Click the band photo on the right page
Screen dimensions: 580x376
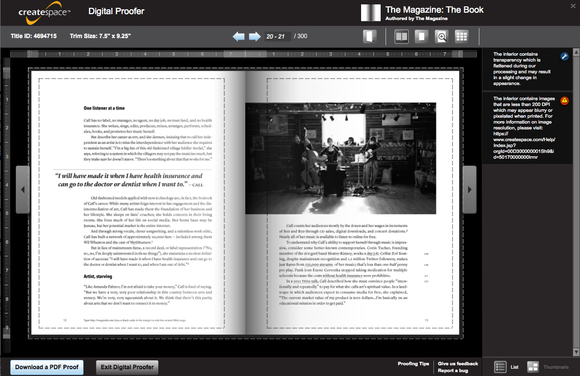point(341,158)
